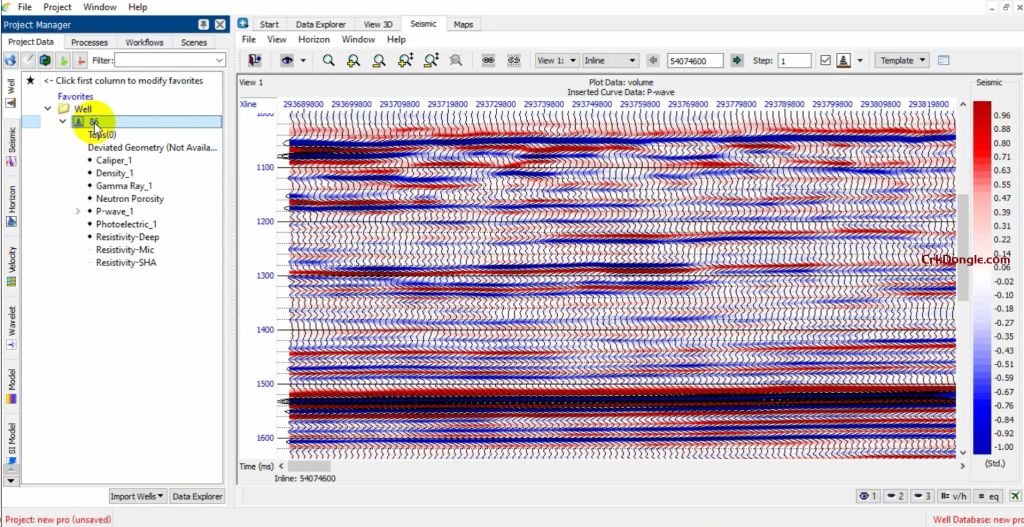Toggle view 2 visibility button
Viewport: 1024px width, 527px height.
[895, 496]
